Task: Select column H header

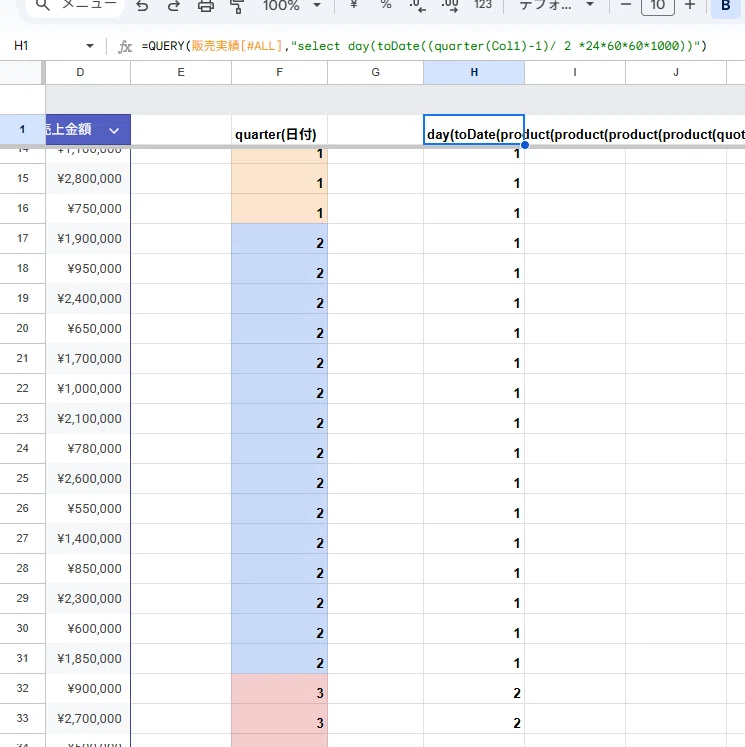Action: [474, 72]
